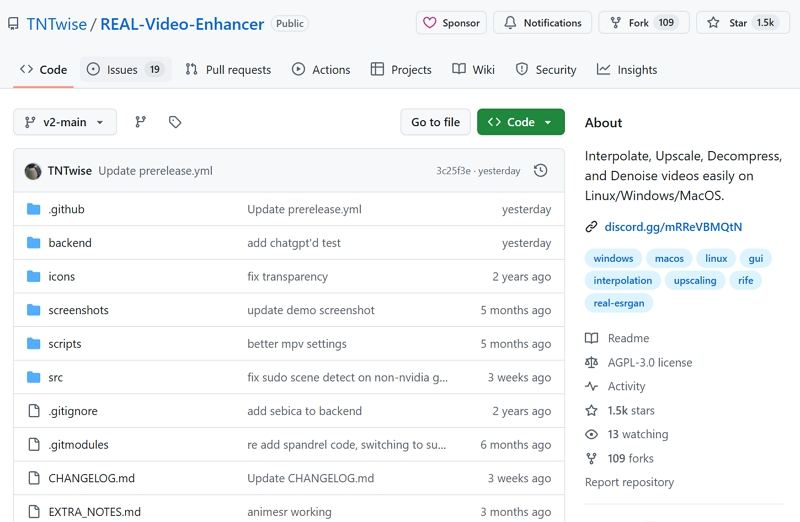The image size is (800, 522).
Task: Open 'Update CHANGELOG.md' commit message
Action: pyautogui.click(x=310, y=478)
